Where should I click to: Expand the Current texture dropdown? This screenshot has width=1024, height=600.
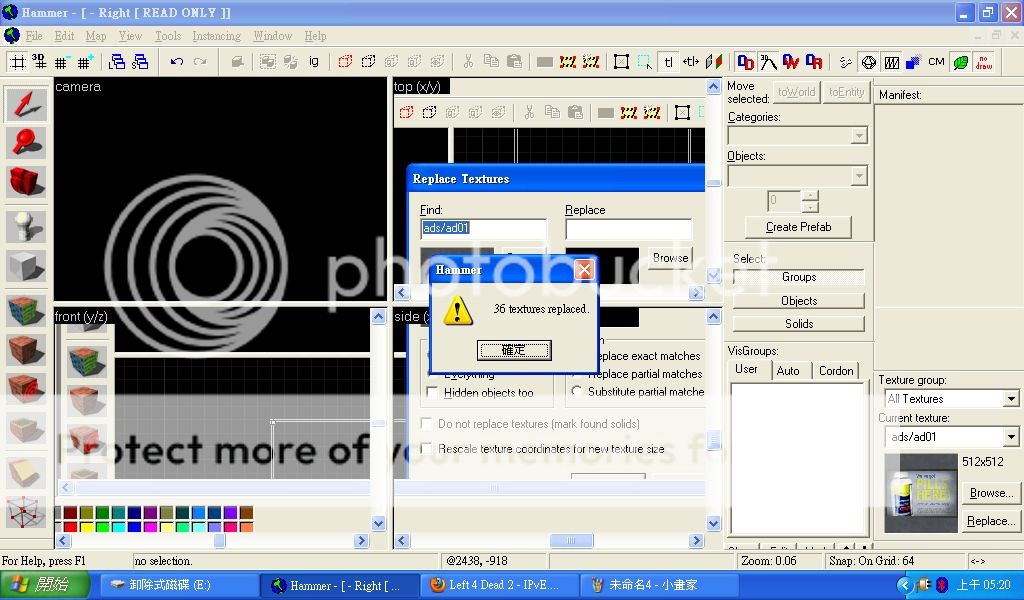pos(1010,437)
